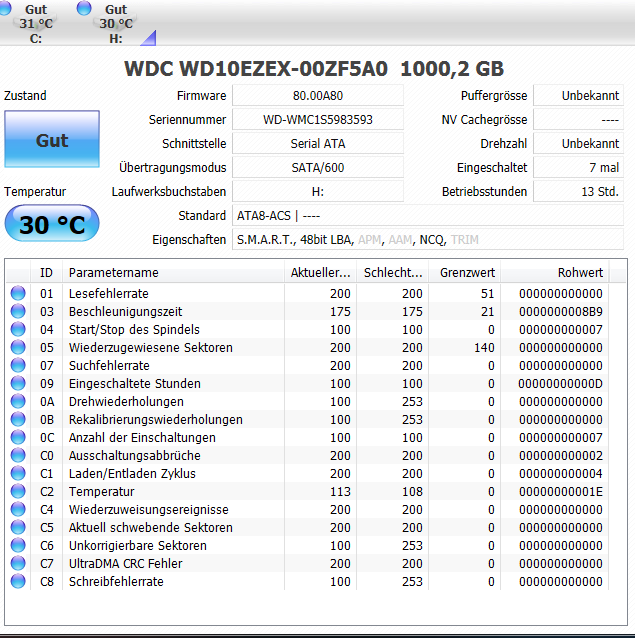
Task: Click current value 113 in Temperatur row
Action: pos(340,492)
